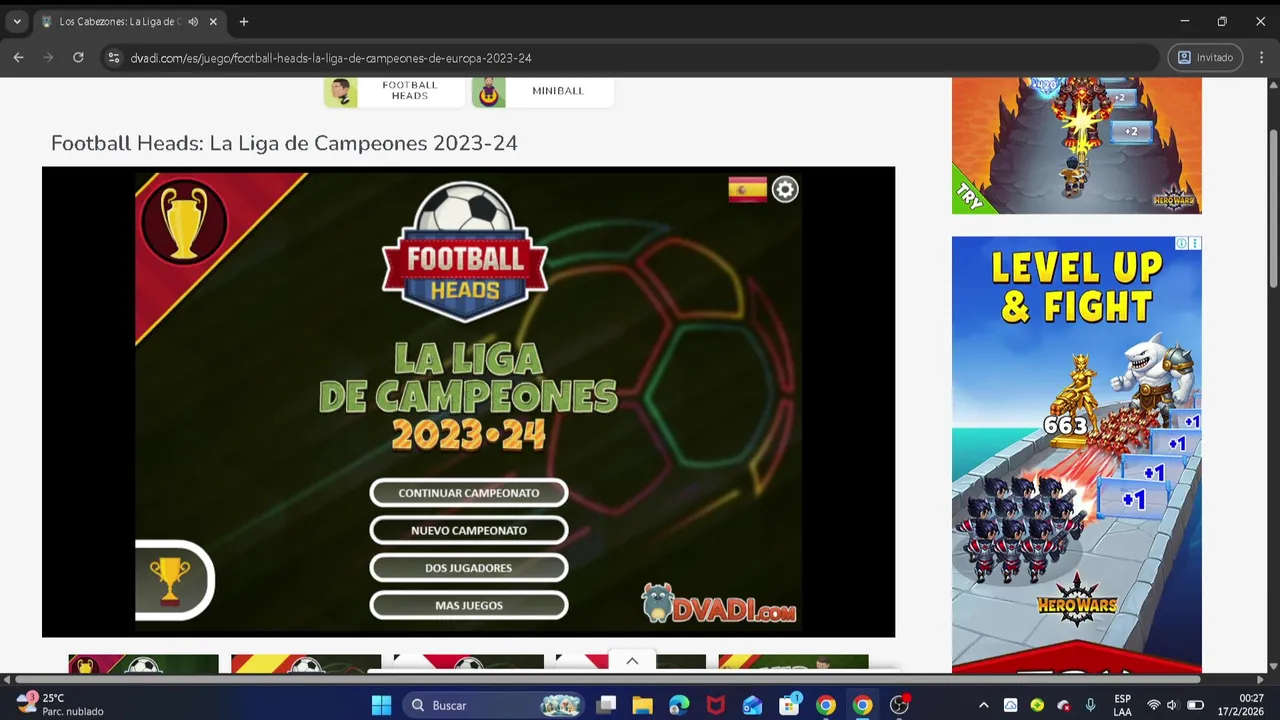
Task: Open the ad options icon beside AdChoices
Action: point(1195,243)
